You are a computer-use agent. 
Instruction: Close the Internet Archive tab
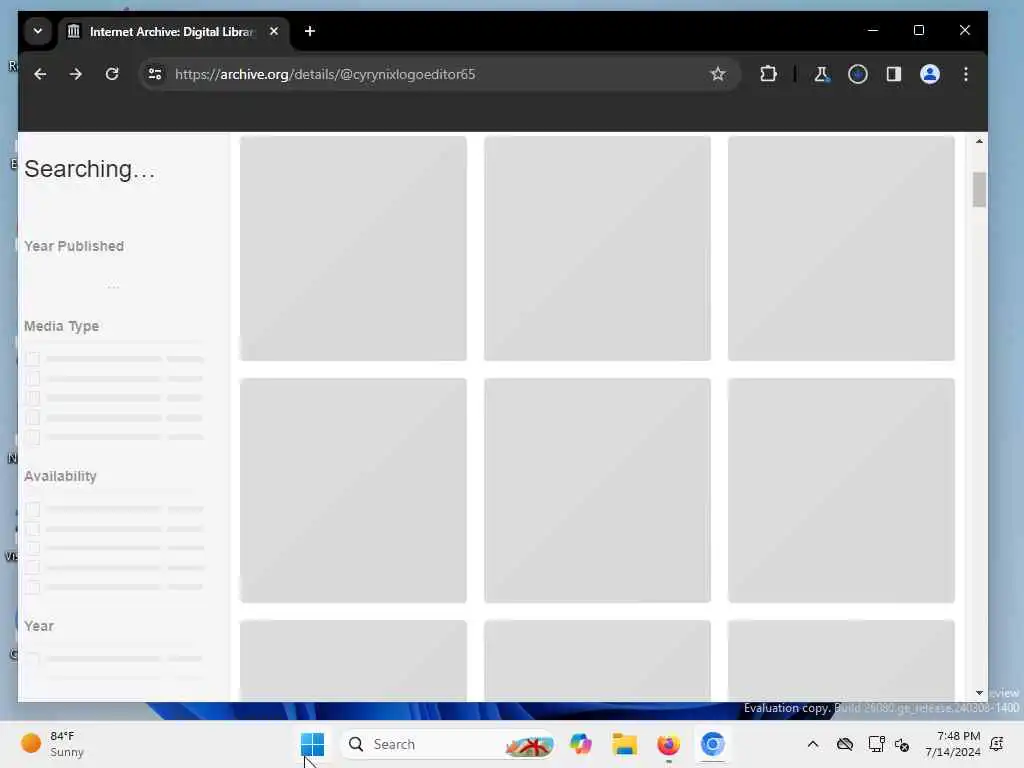[x=274, y=31]
